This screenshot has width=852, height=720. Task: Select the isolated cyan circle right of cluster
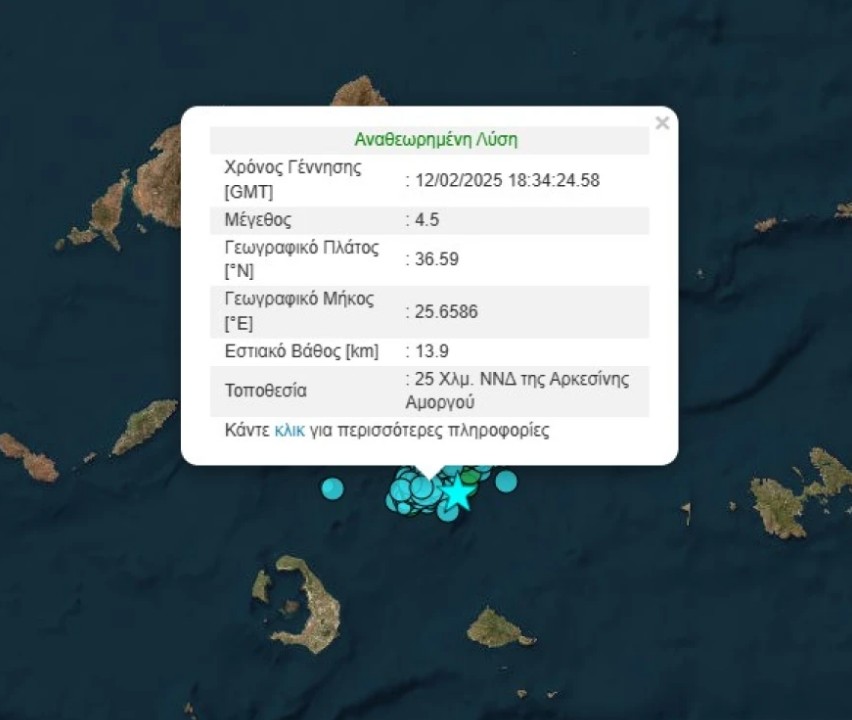(506, 481)
